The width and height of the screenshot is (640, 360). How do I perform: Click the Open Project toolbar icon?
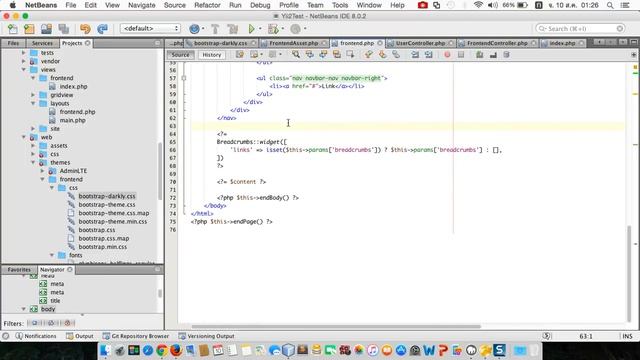(46, 29)
